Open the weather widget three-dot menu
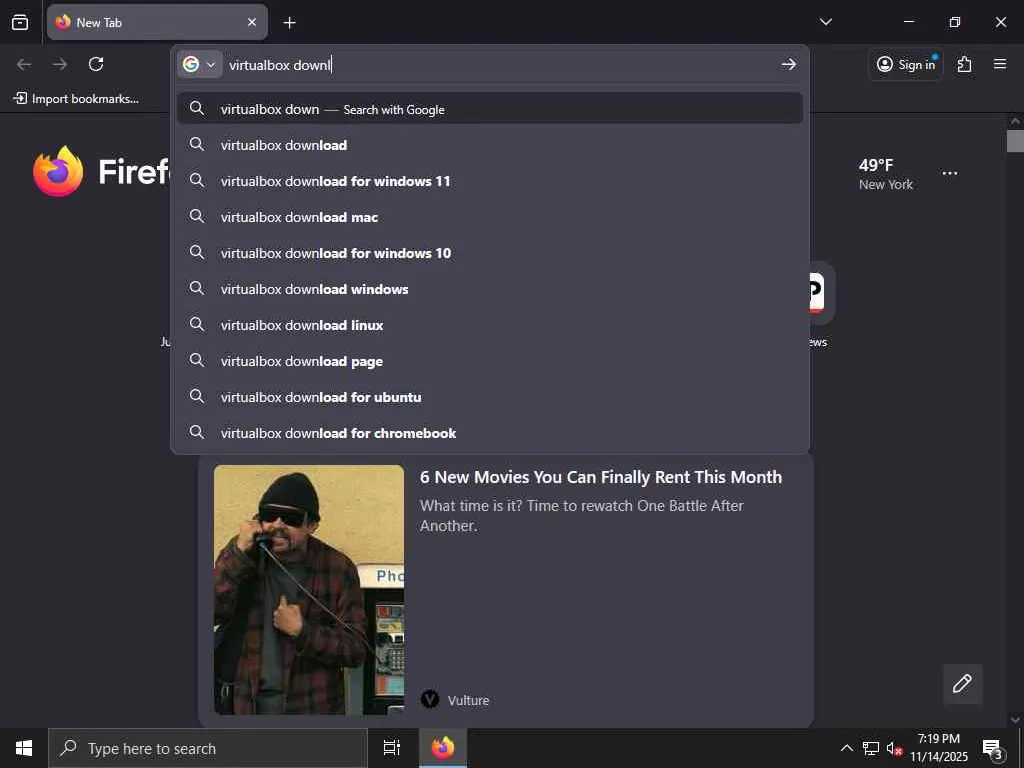Image resolution: width=1024 pixels, height=768 pixels. click(x=950, y=173)
